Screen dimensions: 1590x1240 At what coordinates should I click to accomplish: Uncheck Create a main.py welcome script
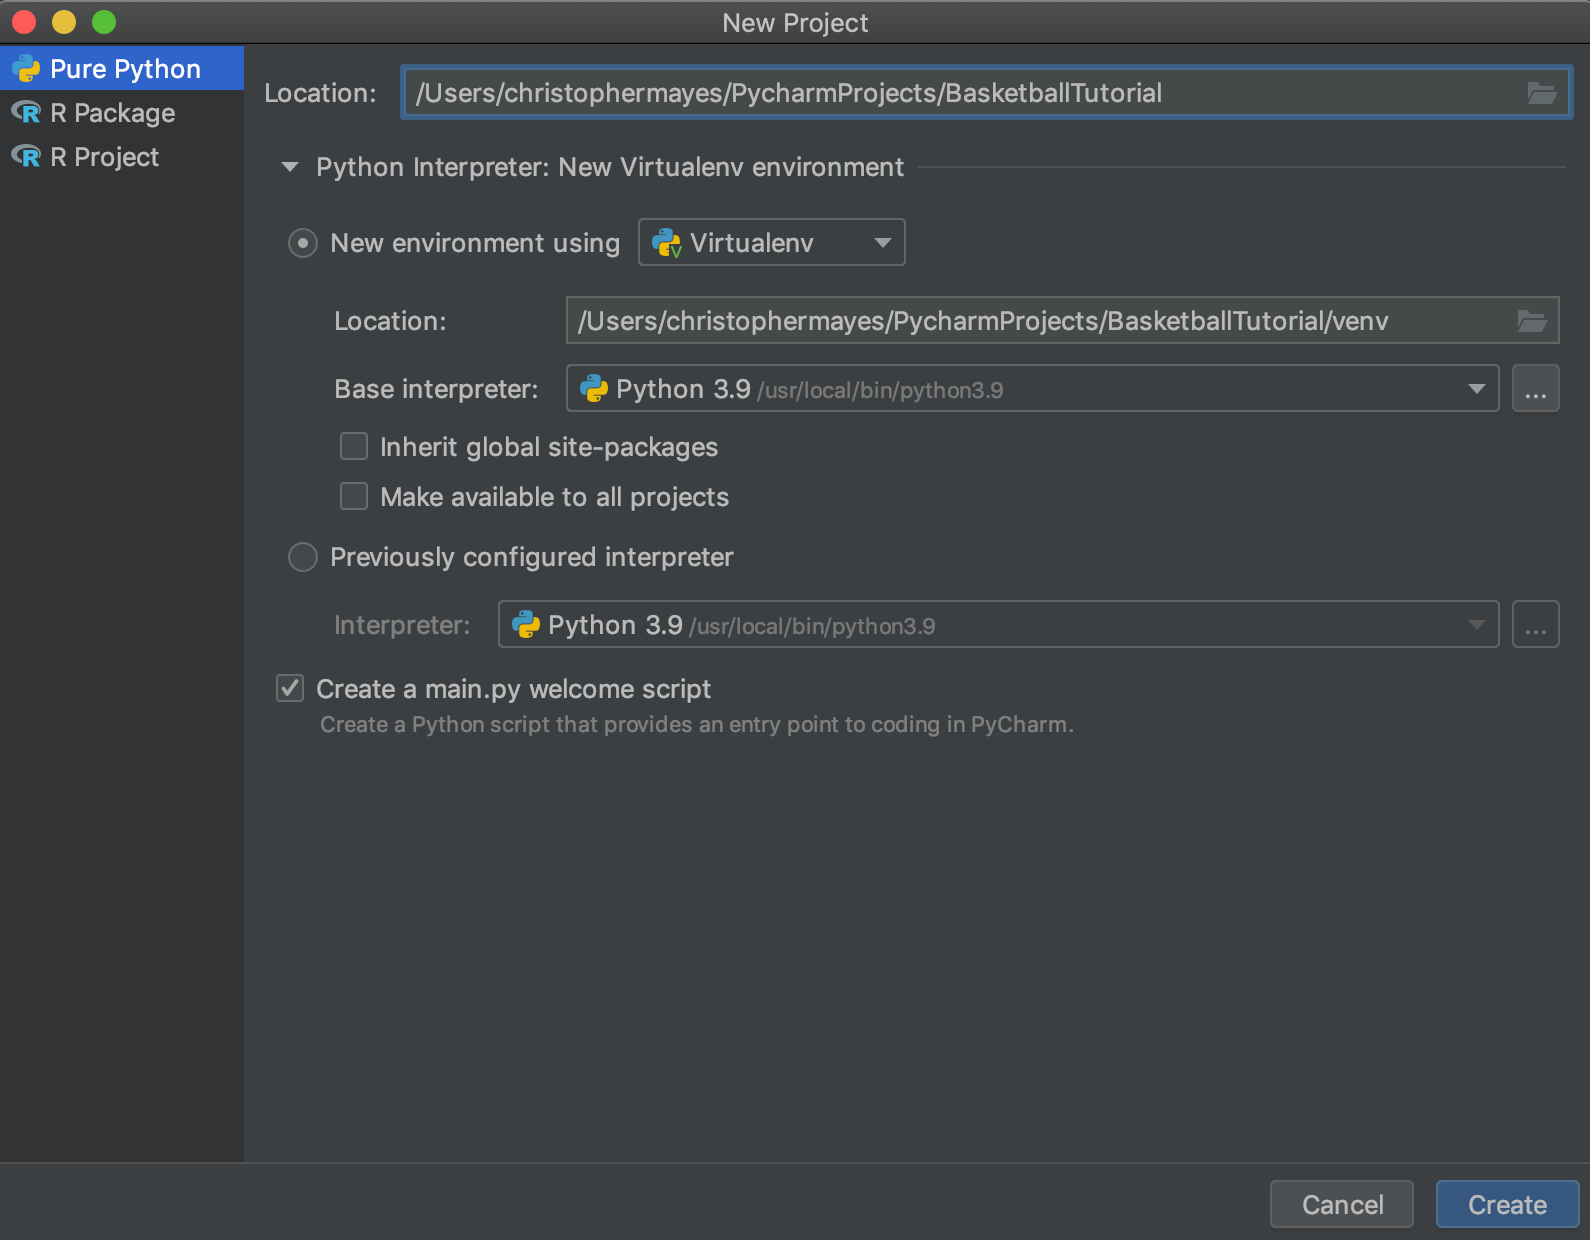click(x=290, y=688)
